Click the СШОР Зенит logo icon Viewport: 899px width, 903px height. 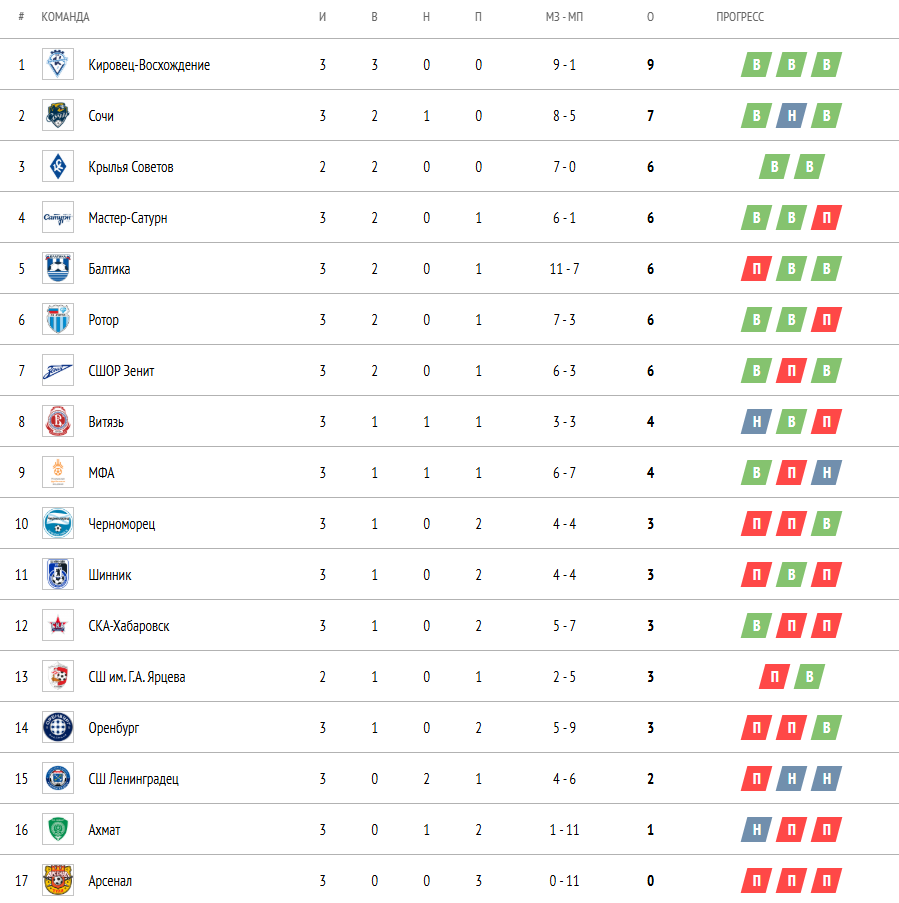tap(57, 371)
